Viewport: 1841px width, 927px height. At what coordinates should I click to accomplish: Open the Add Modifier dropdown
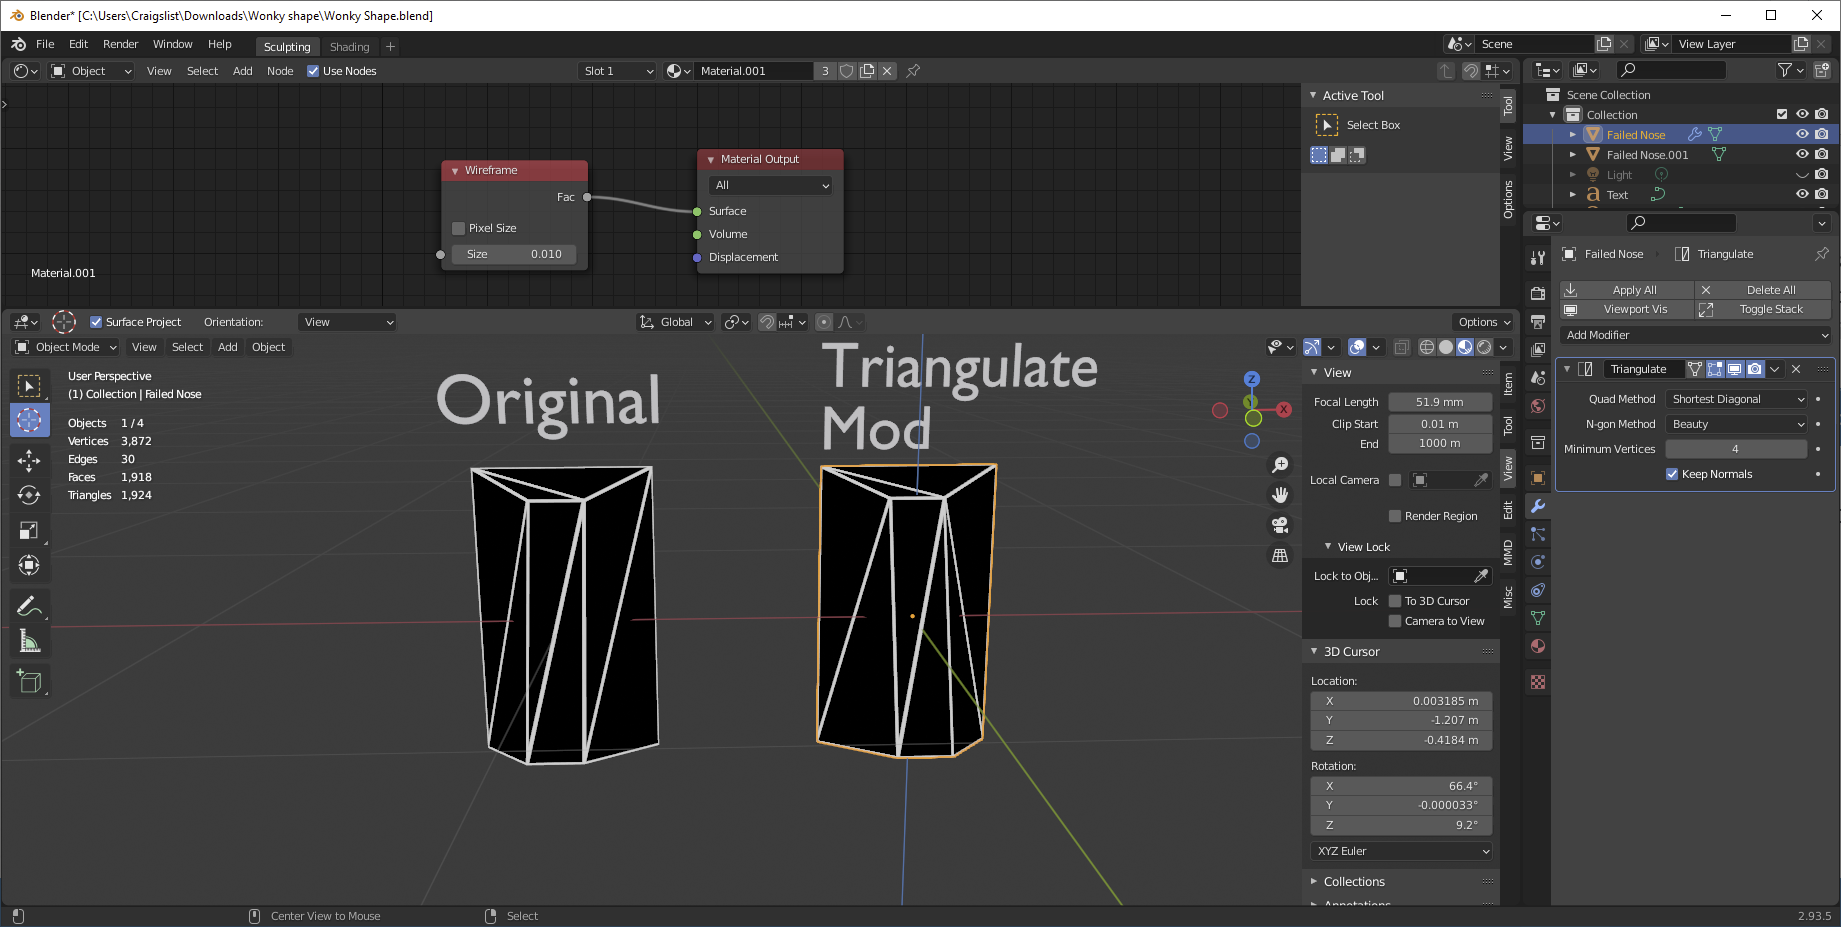(x=1696, y=335)
